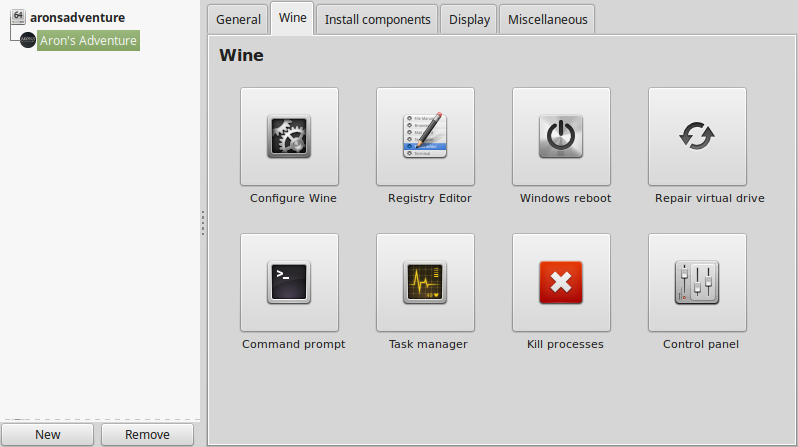Launch the Registry Editor icon
This screenshot has height=447, width=798.
click(x=425, y=136)
